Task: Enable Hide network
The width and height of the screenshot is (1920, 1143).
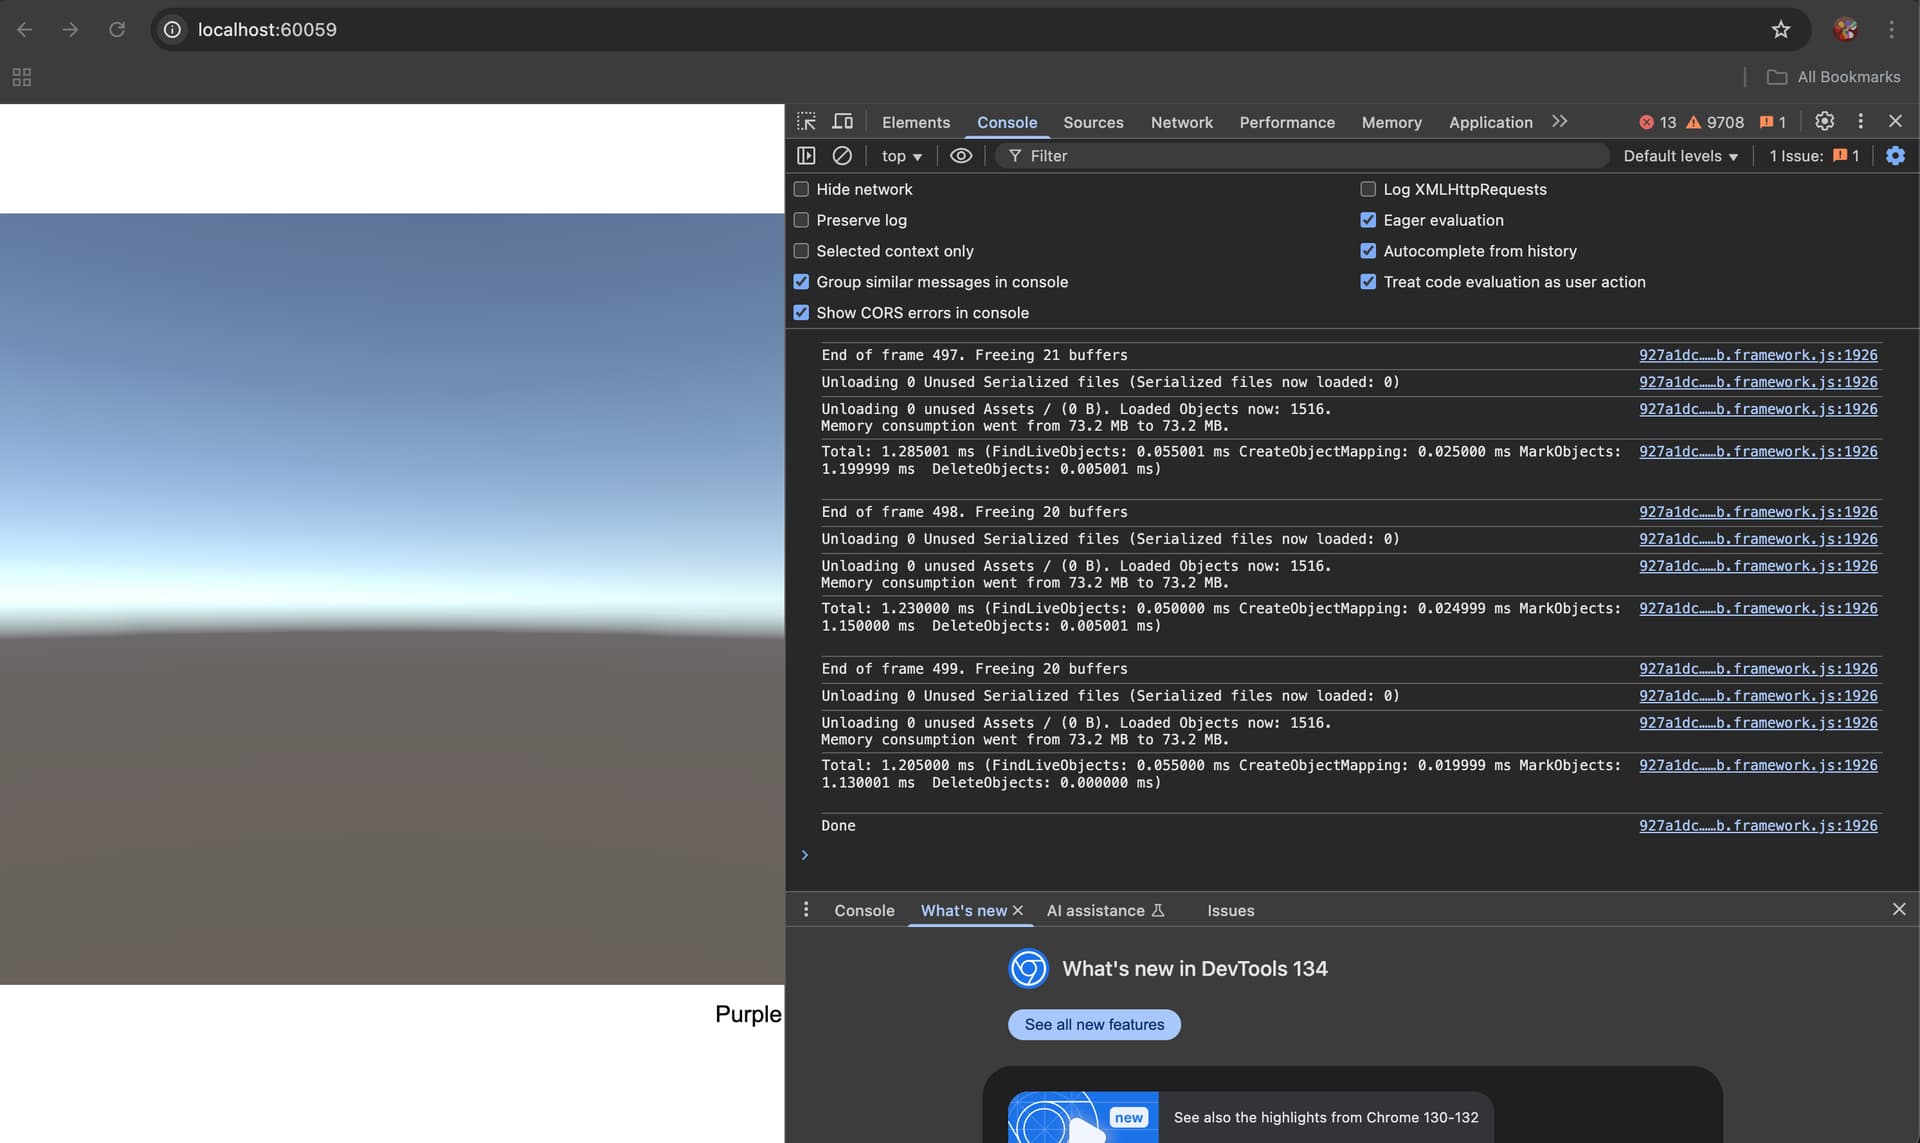Action: (x=801, y=189)
